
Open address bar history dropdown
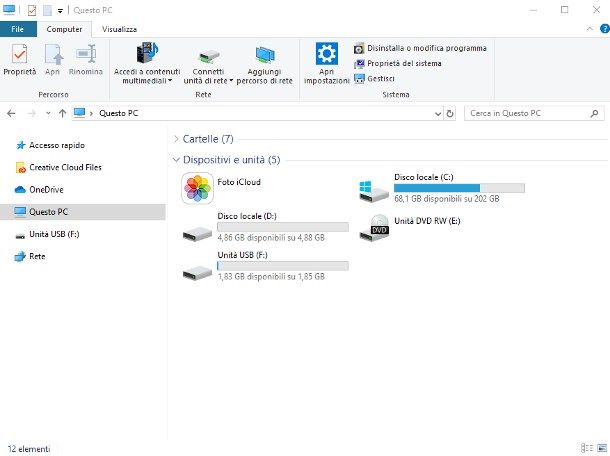[438, 114]
